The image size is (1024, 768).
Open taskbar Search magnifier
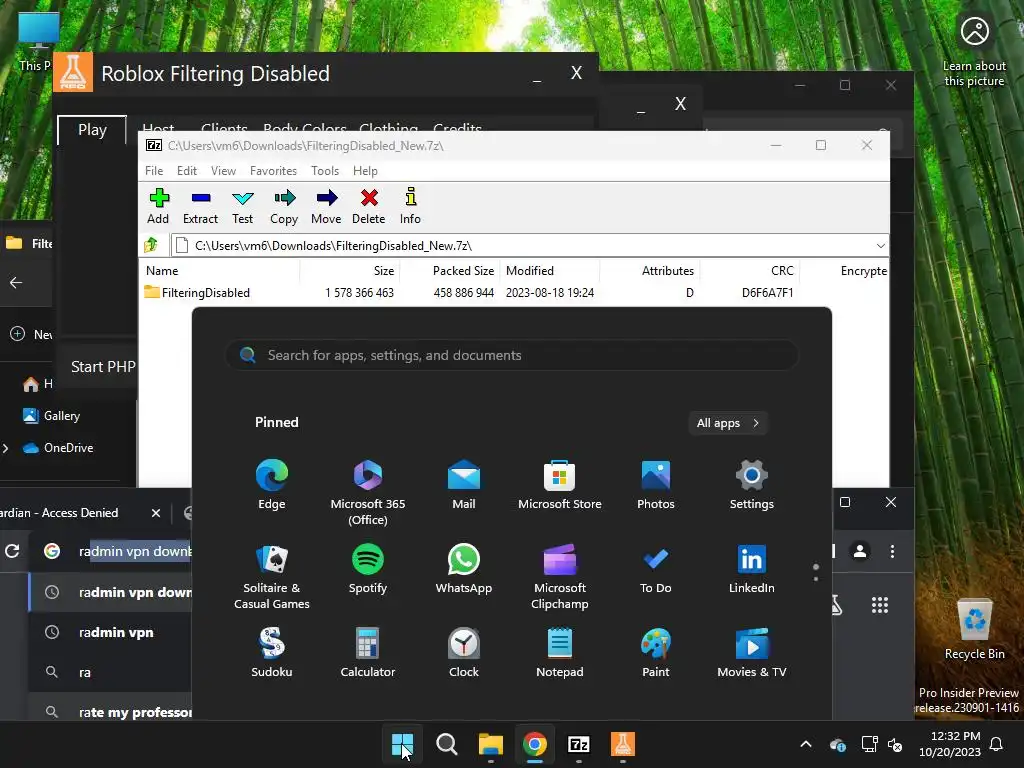click(x=447, y=744)
